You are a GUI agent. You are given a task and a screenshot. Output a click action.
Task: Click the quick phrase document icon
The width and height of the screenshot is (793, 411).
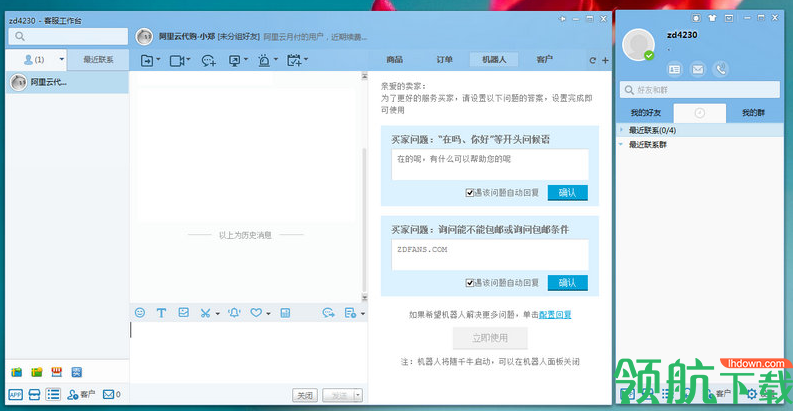[x=350, y=313]
